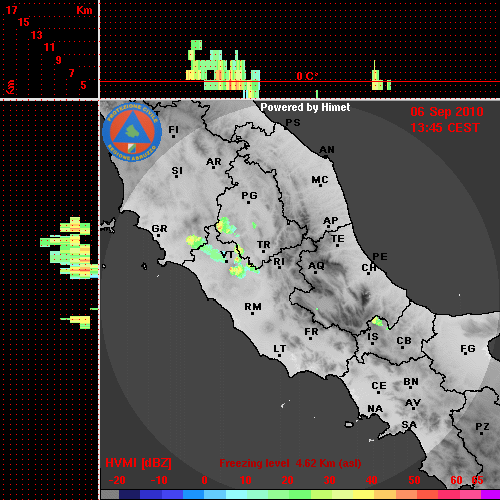Click the AQ city label on map

[x=316, y=266]
